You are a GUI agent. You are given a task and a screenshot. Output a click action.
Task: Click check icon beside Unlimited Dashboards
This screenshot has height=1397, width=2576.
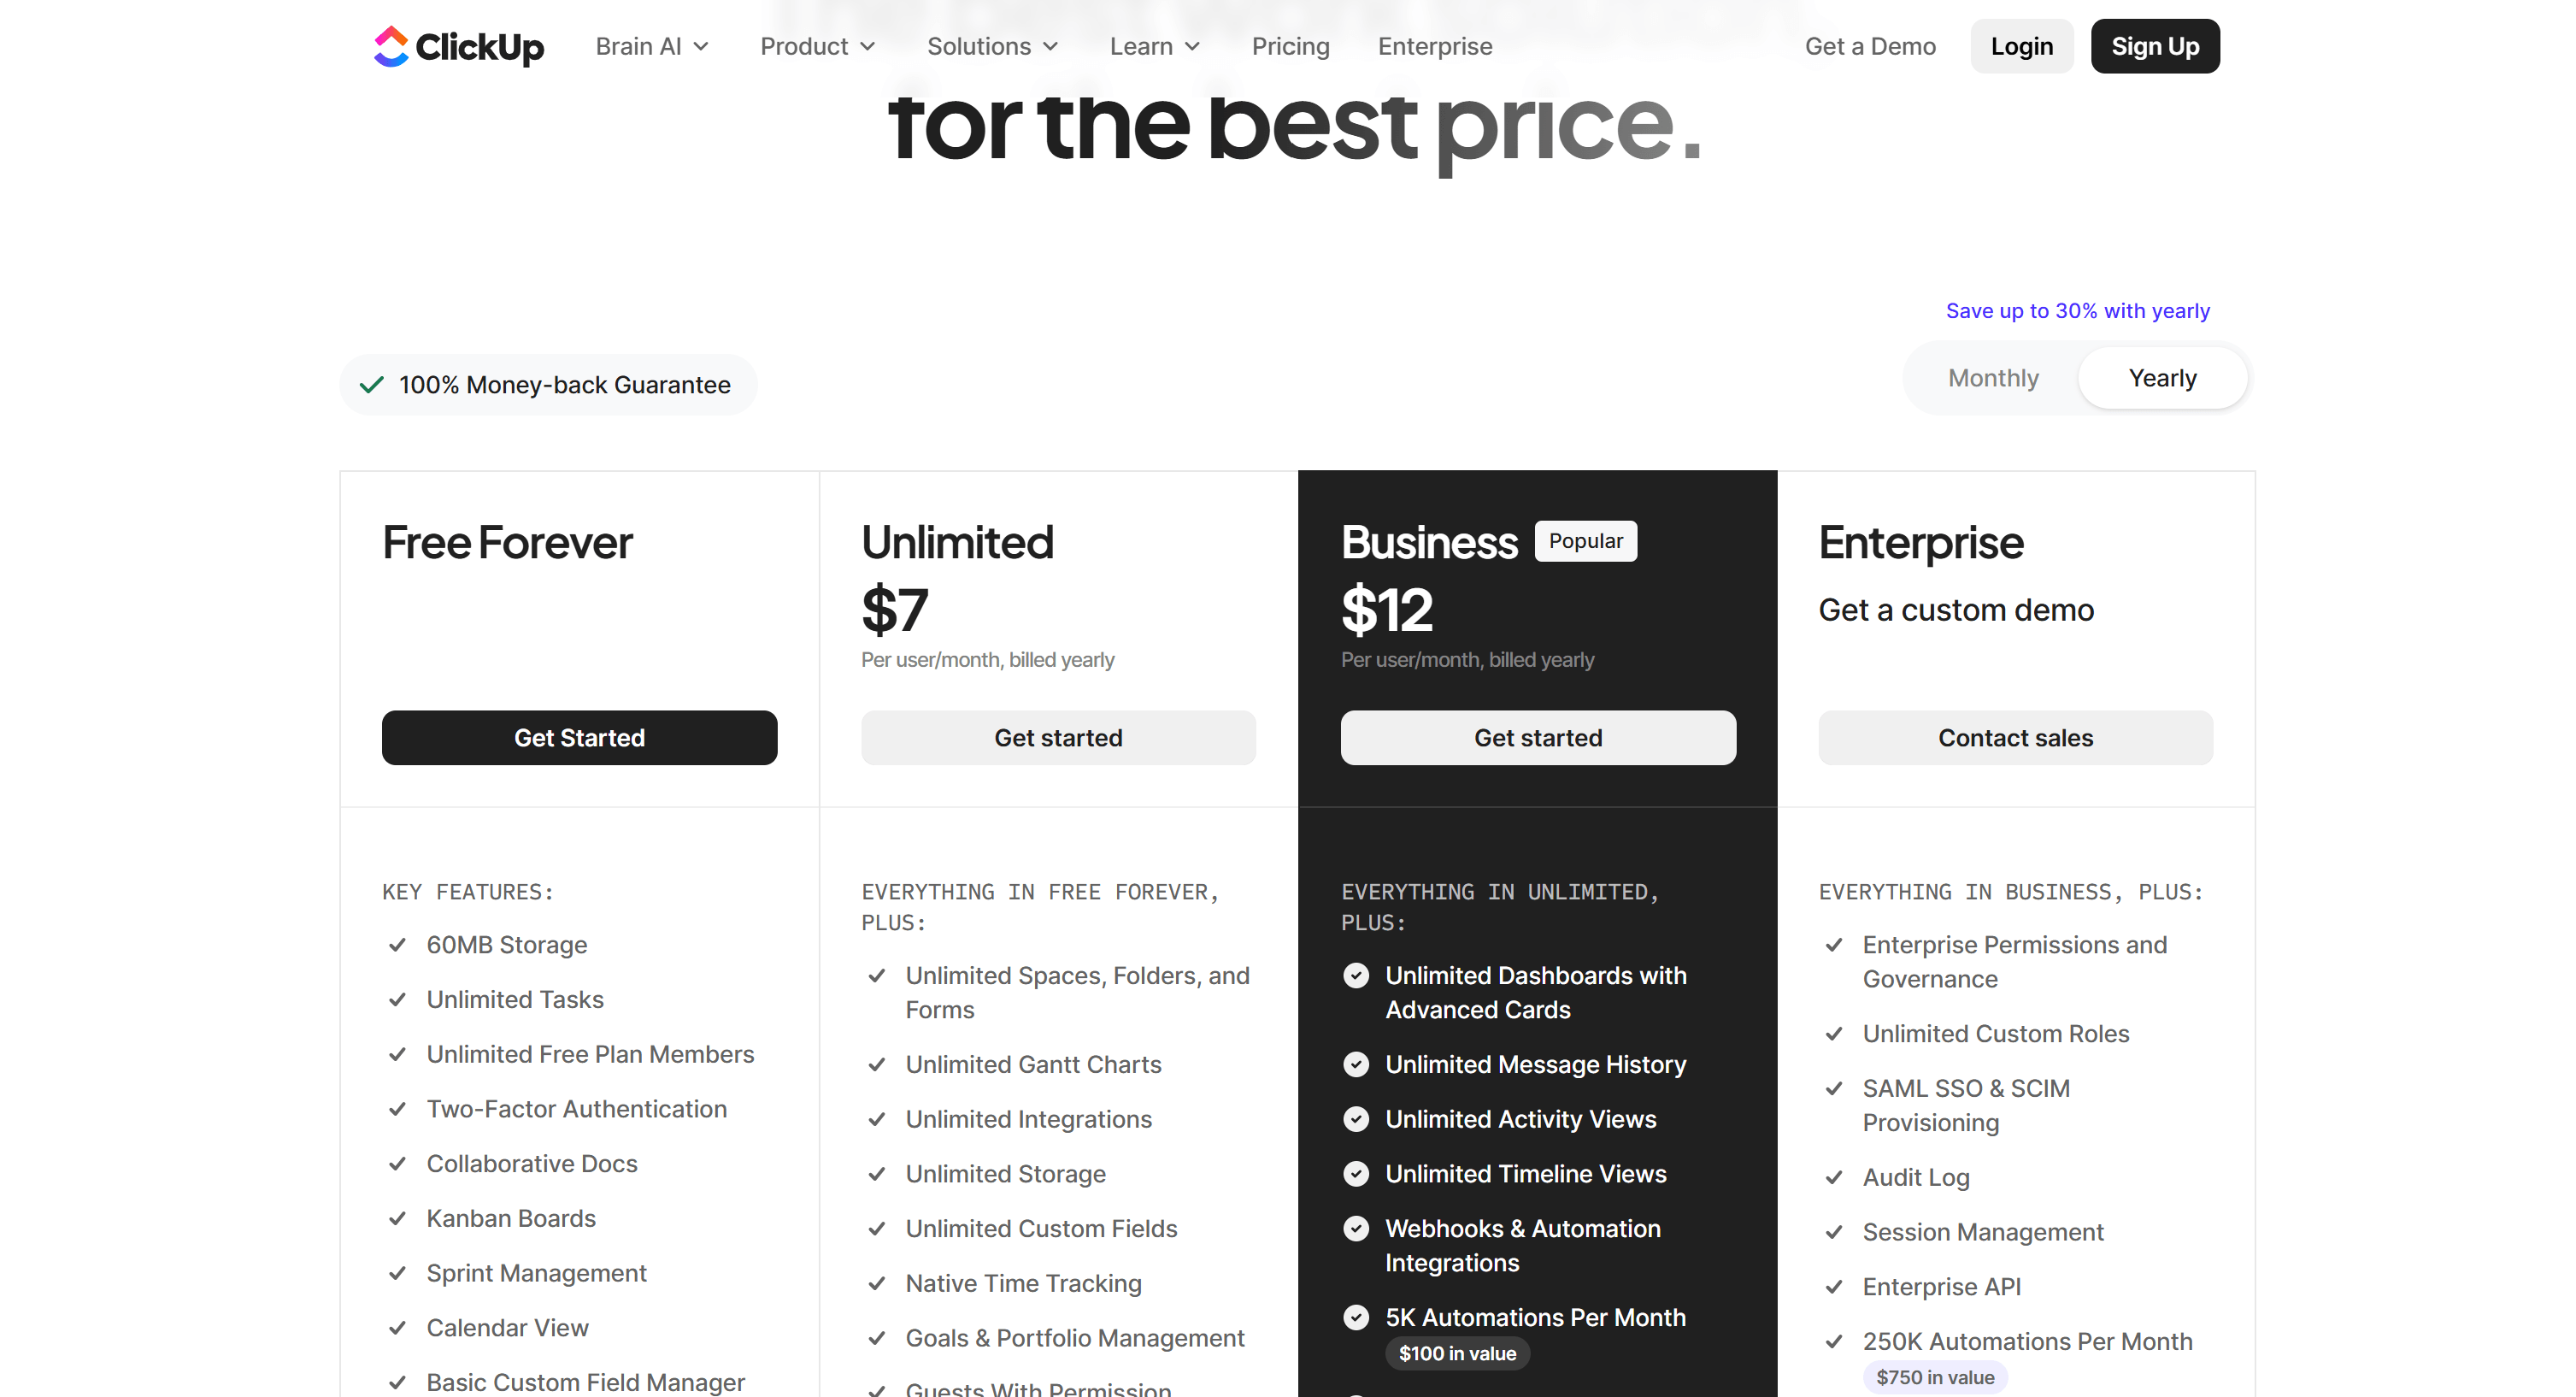tap(1356, 975)
